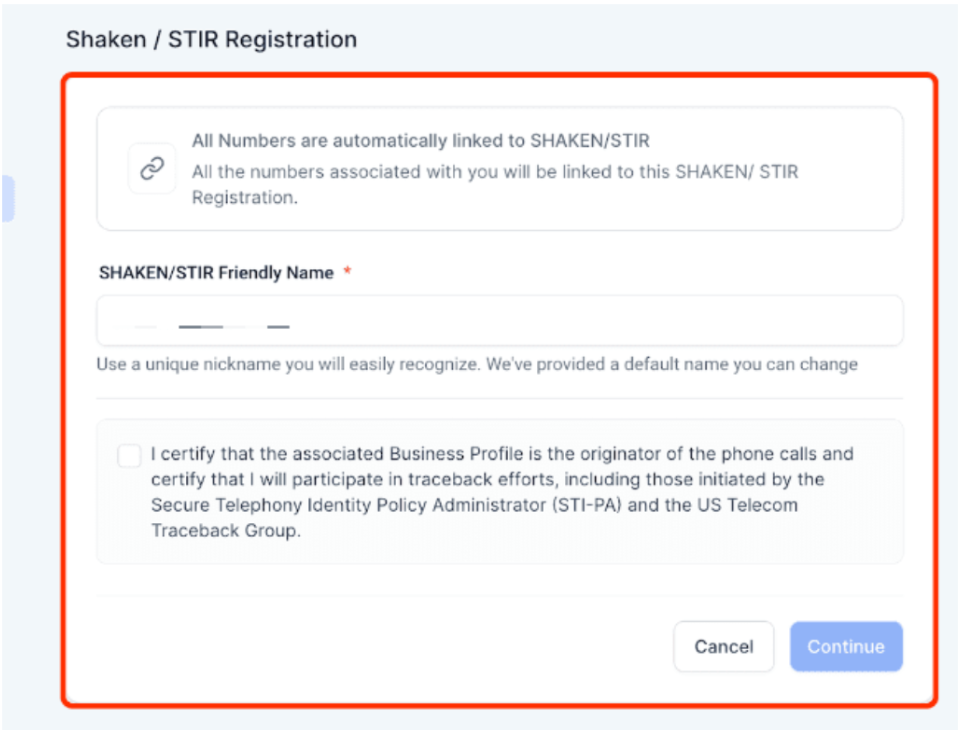
Task: Click the SHAKEN/STIR Friendly Name label
Action: point(216,273)
